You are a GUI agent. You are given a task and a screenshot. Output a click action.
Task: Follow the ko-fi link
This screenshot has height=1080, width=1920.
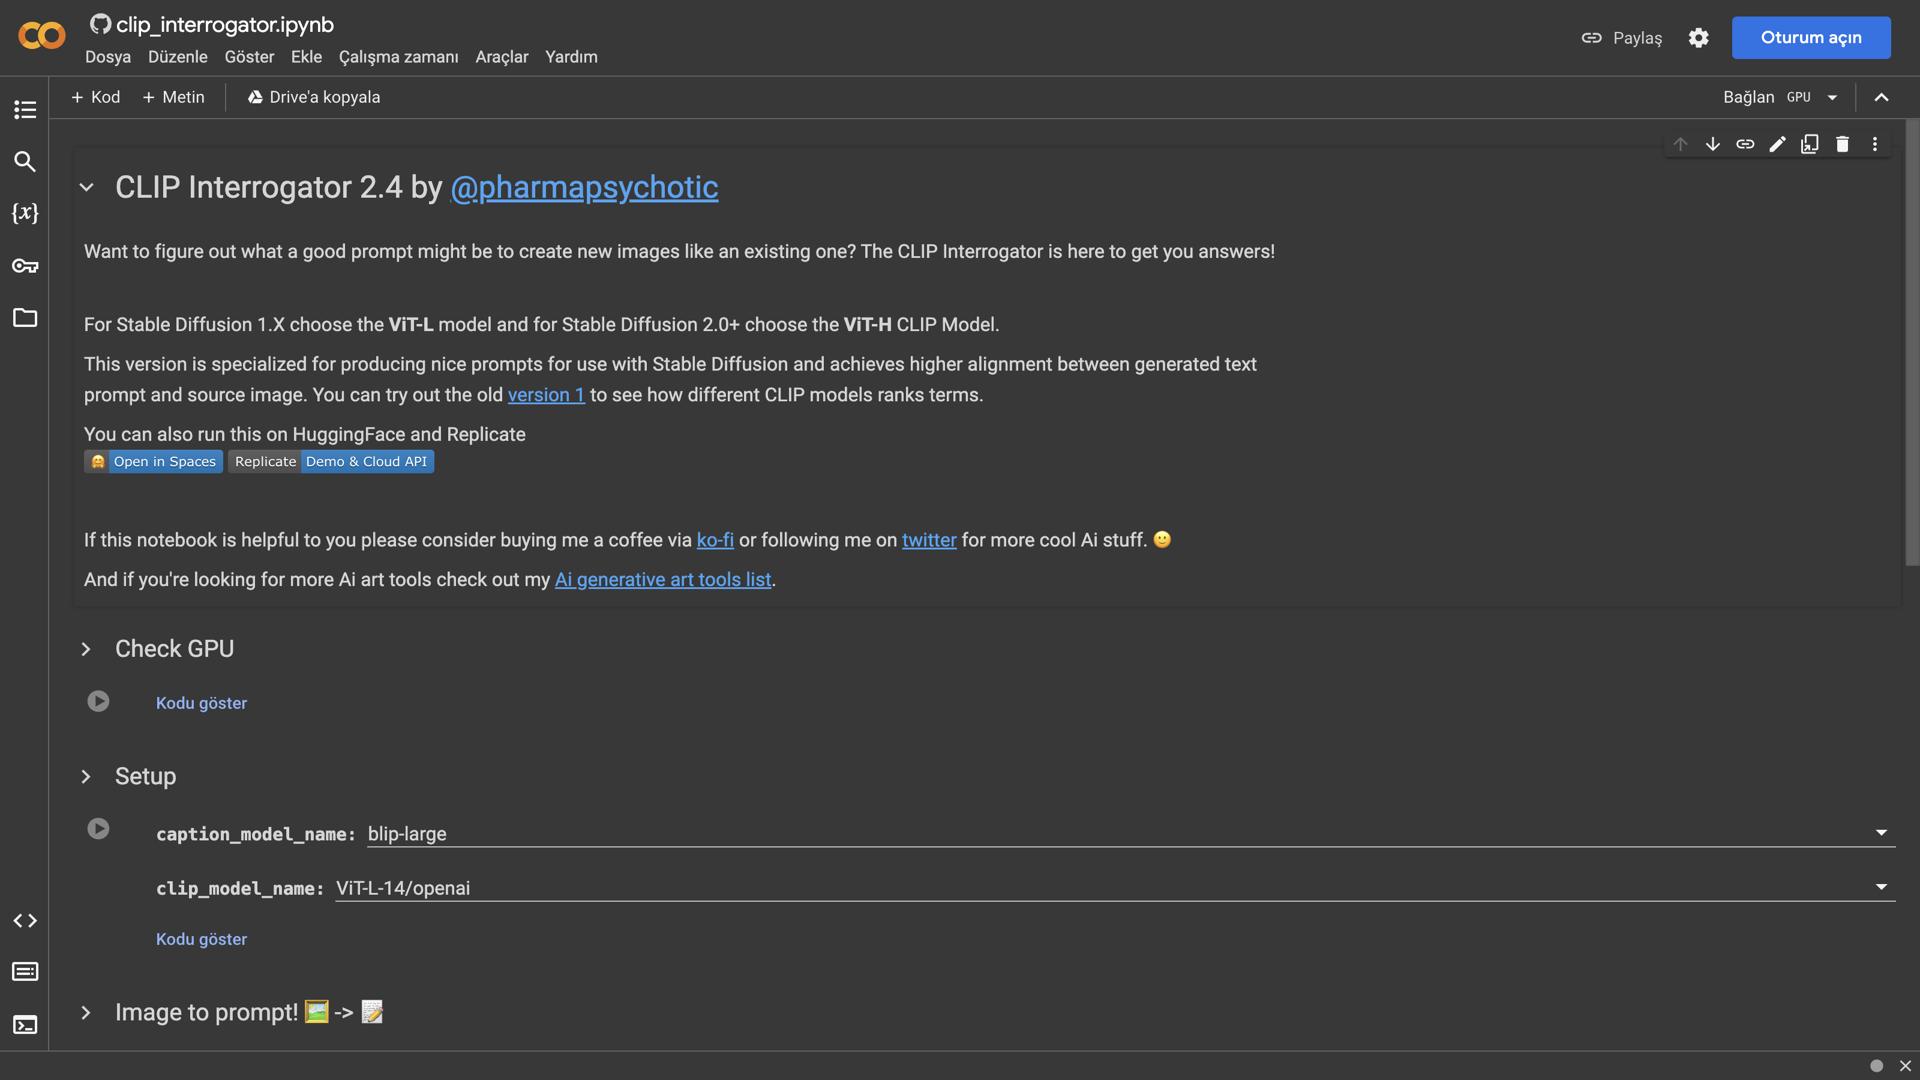714,540
